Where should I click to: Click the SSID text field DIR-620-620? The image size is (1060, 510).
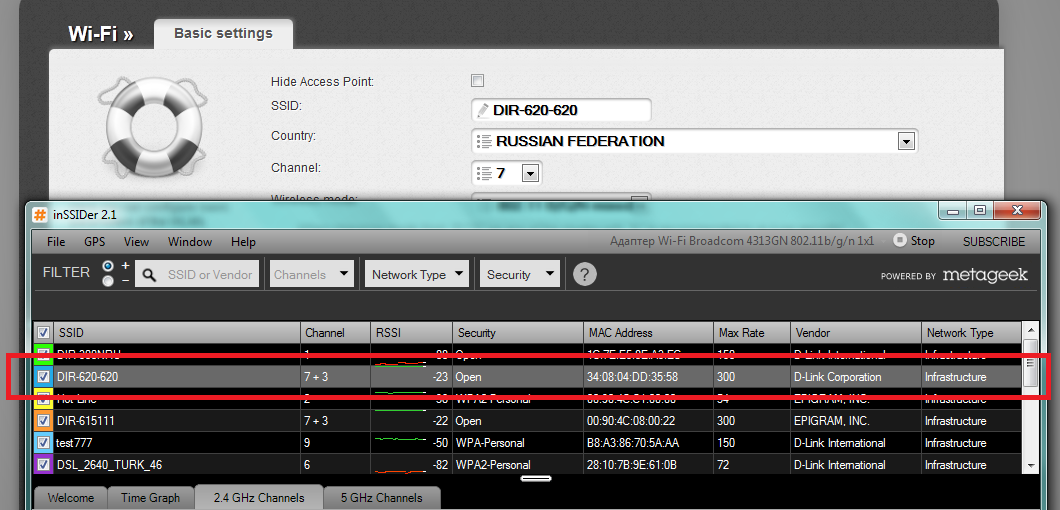coord(561,110)
